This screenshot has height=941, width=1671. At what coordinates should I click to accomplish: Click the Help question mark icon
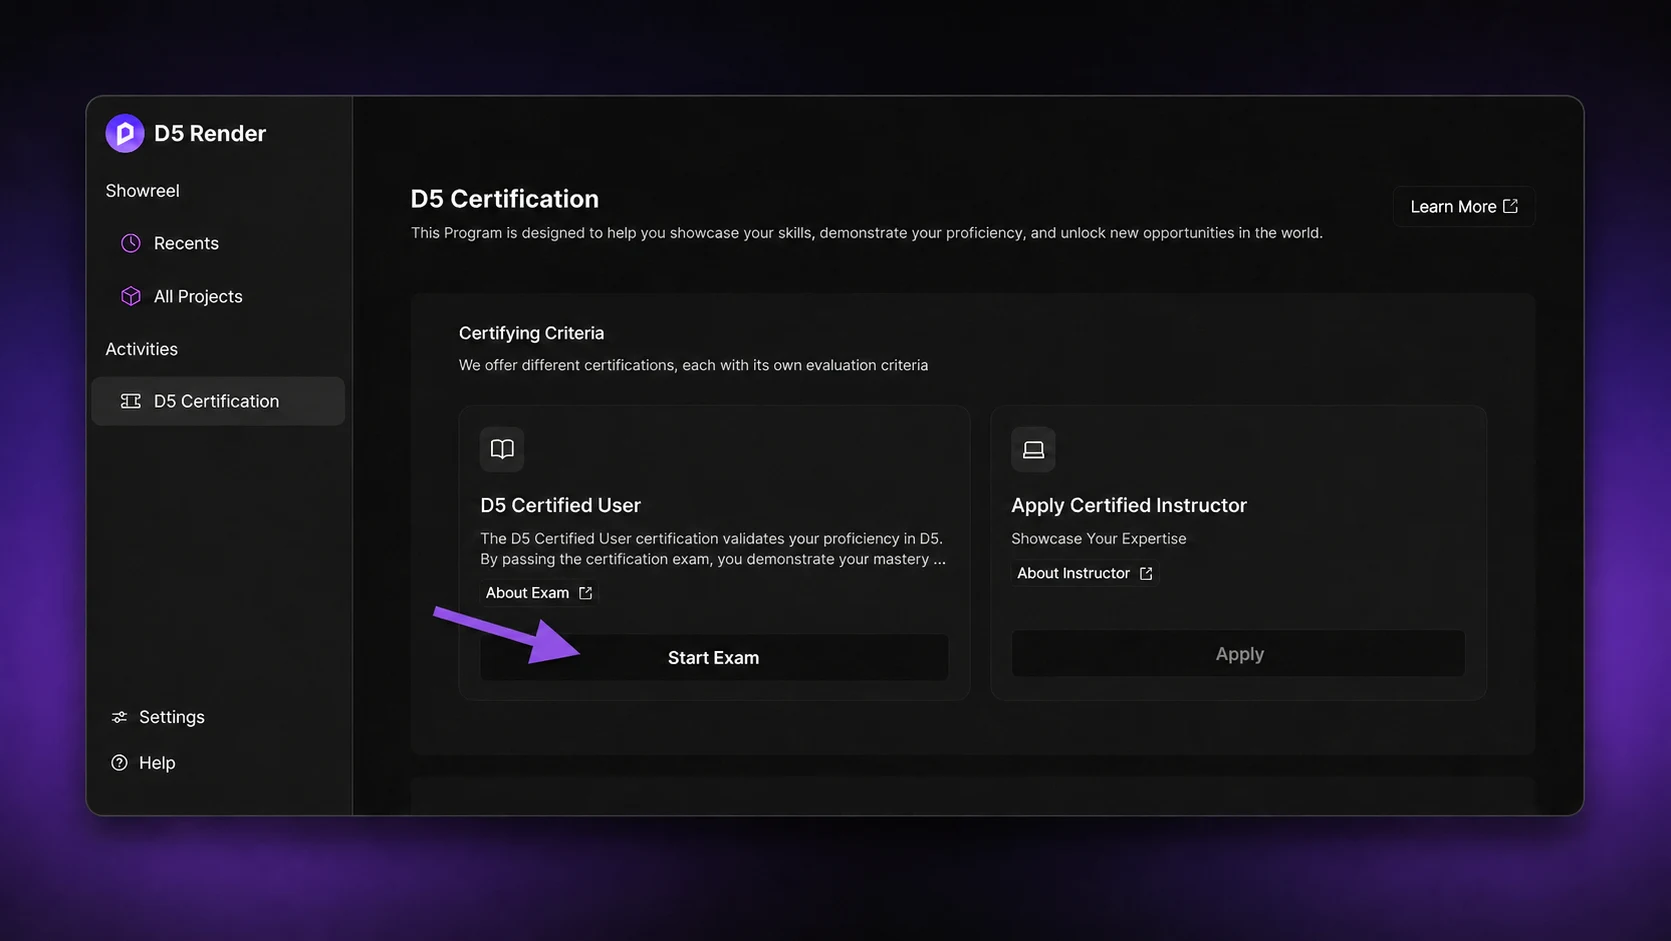pos(119,763)
